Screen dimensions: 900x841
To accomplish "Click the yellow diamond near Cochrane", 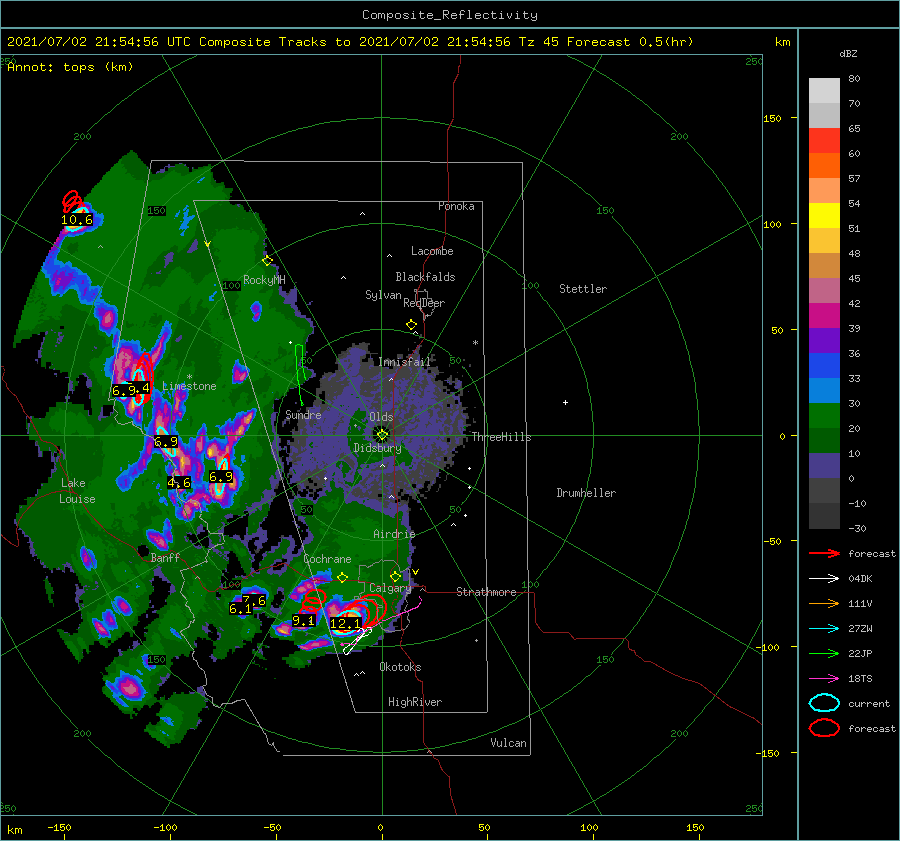I will 343,578.
